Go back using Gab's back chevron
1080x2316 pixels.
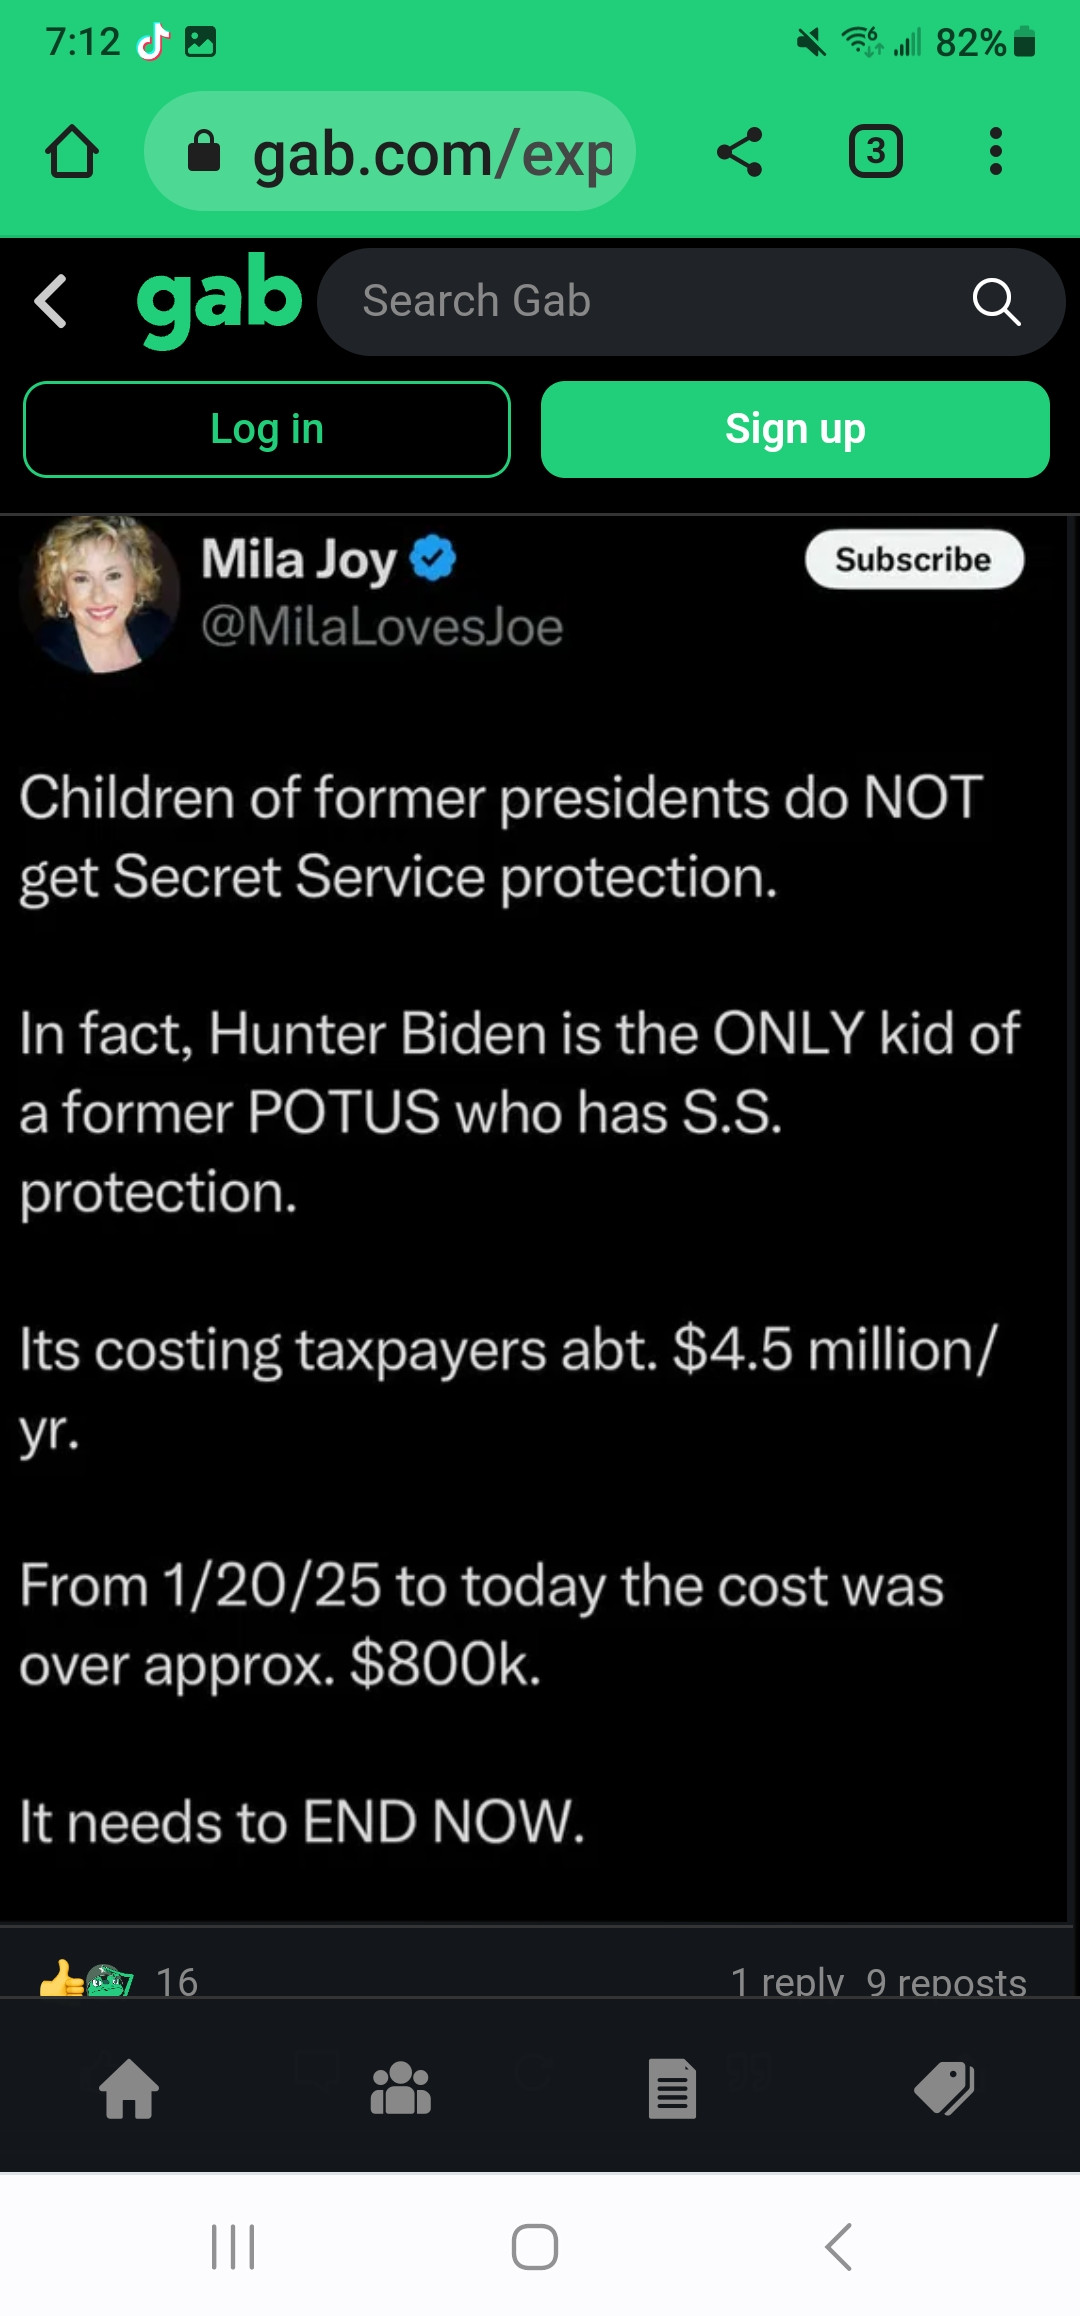coord(52,301)
